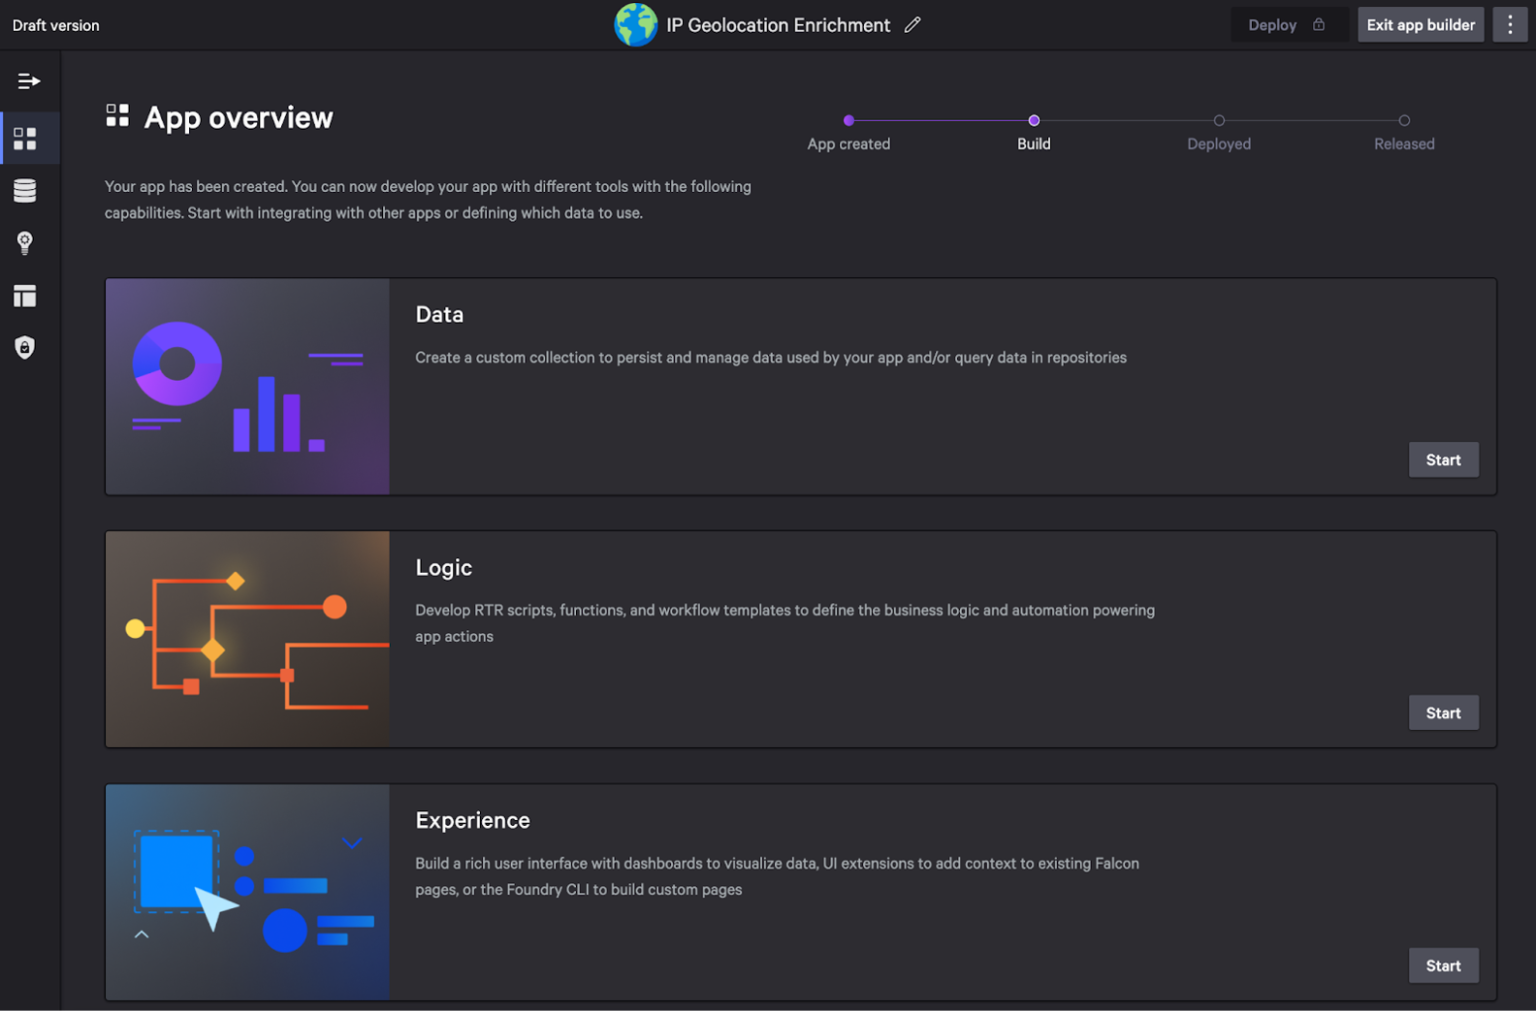
Task: Click the pencil icon to rename the app
Action: pyautogui.click(x=911, y=24)
